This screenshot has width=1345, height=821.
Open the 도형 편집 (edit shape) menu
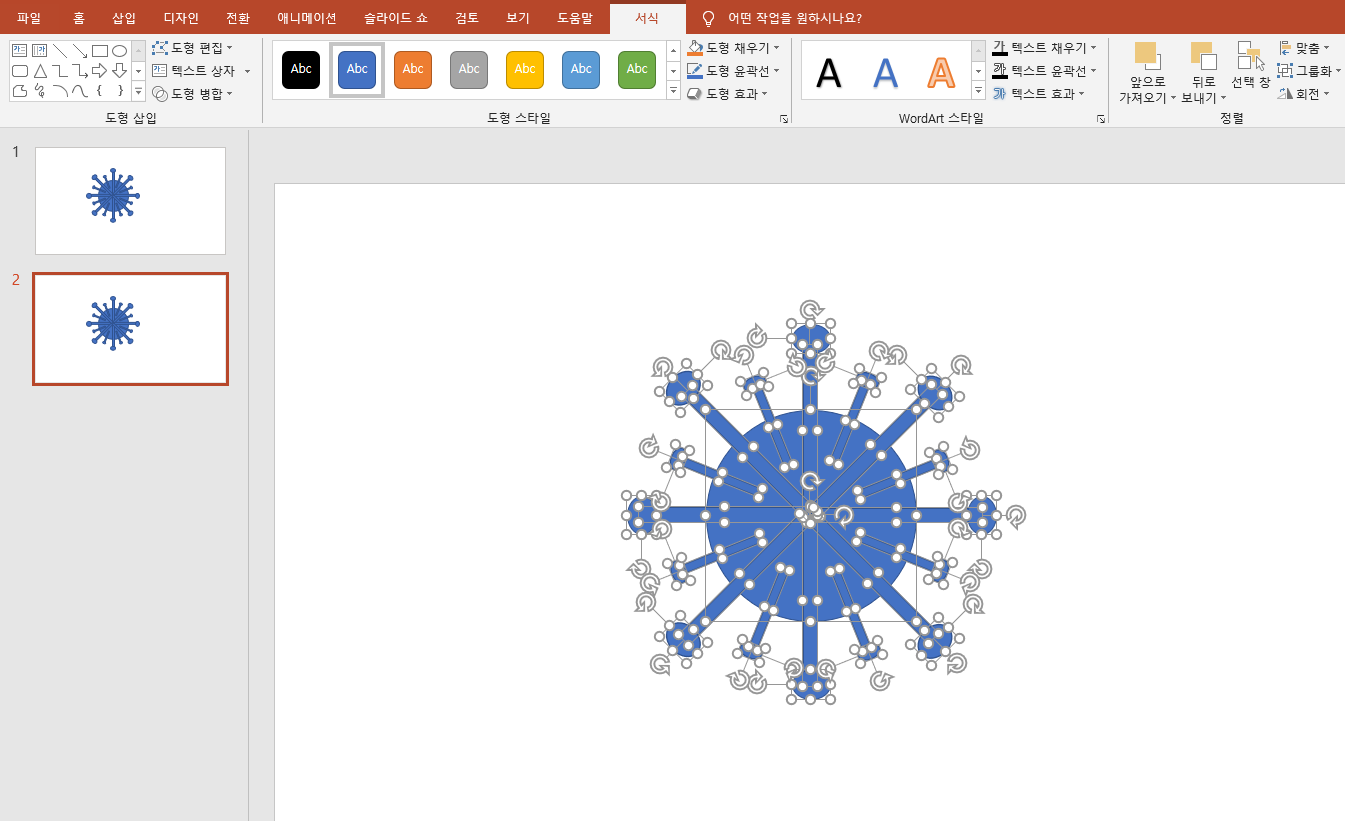click(192, 48)
